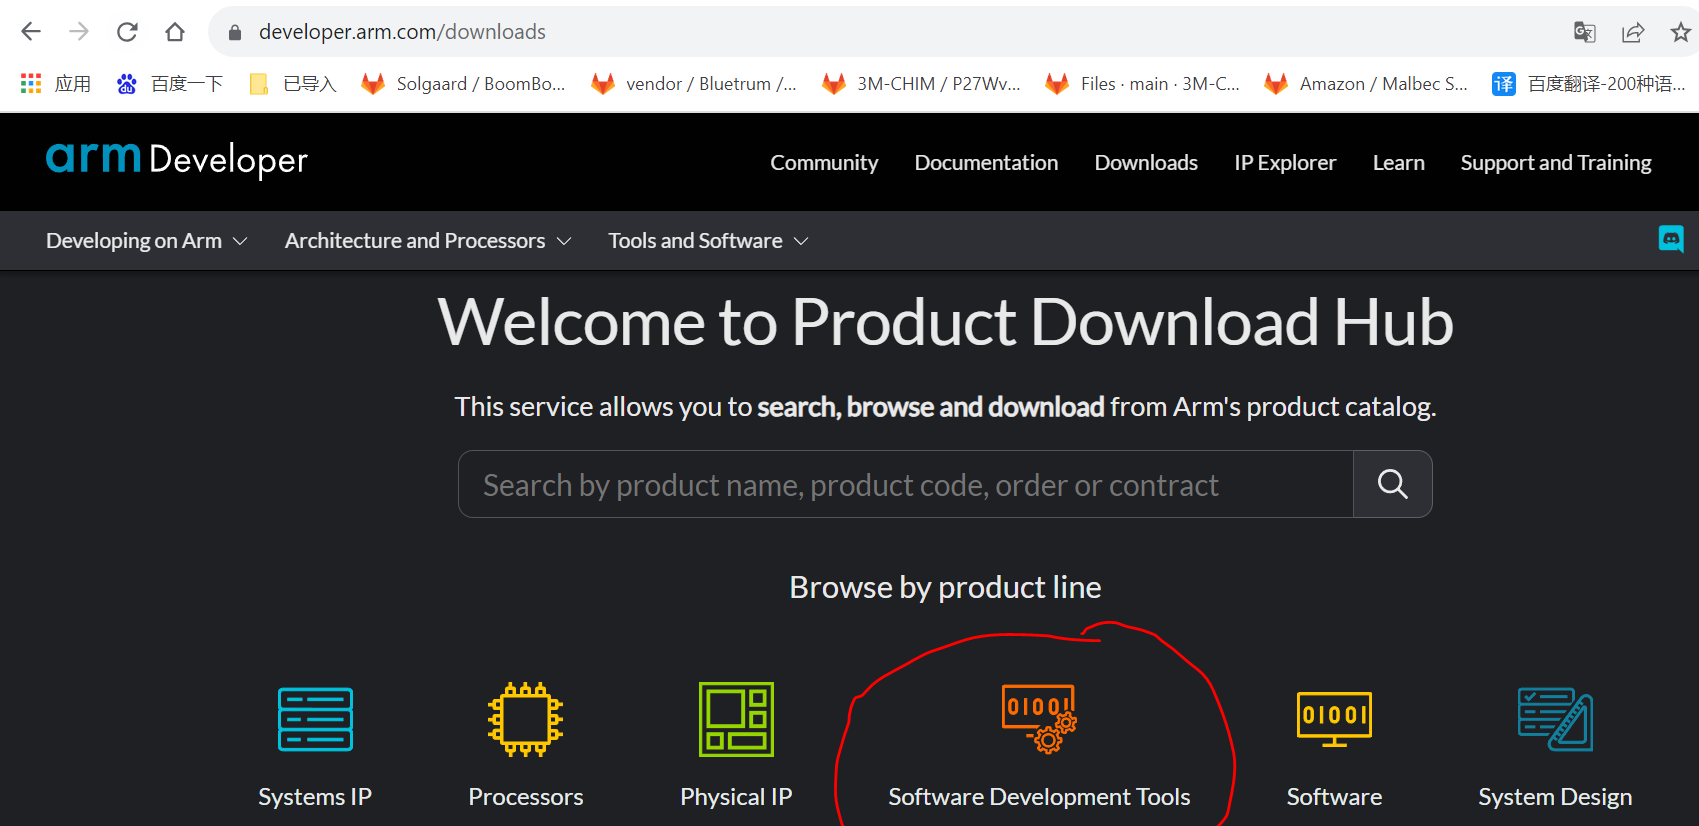Select the System Design icon
Viewport: 1699px width, 826px height.
(1555, 719)
